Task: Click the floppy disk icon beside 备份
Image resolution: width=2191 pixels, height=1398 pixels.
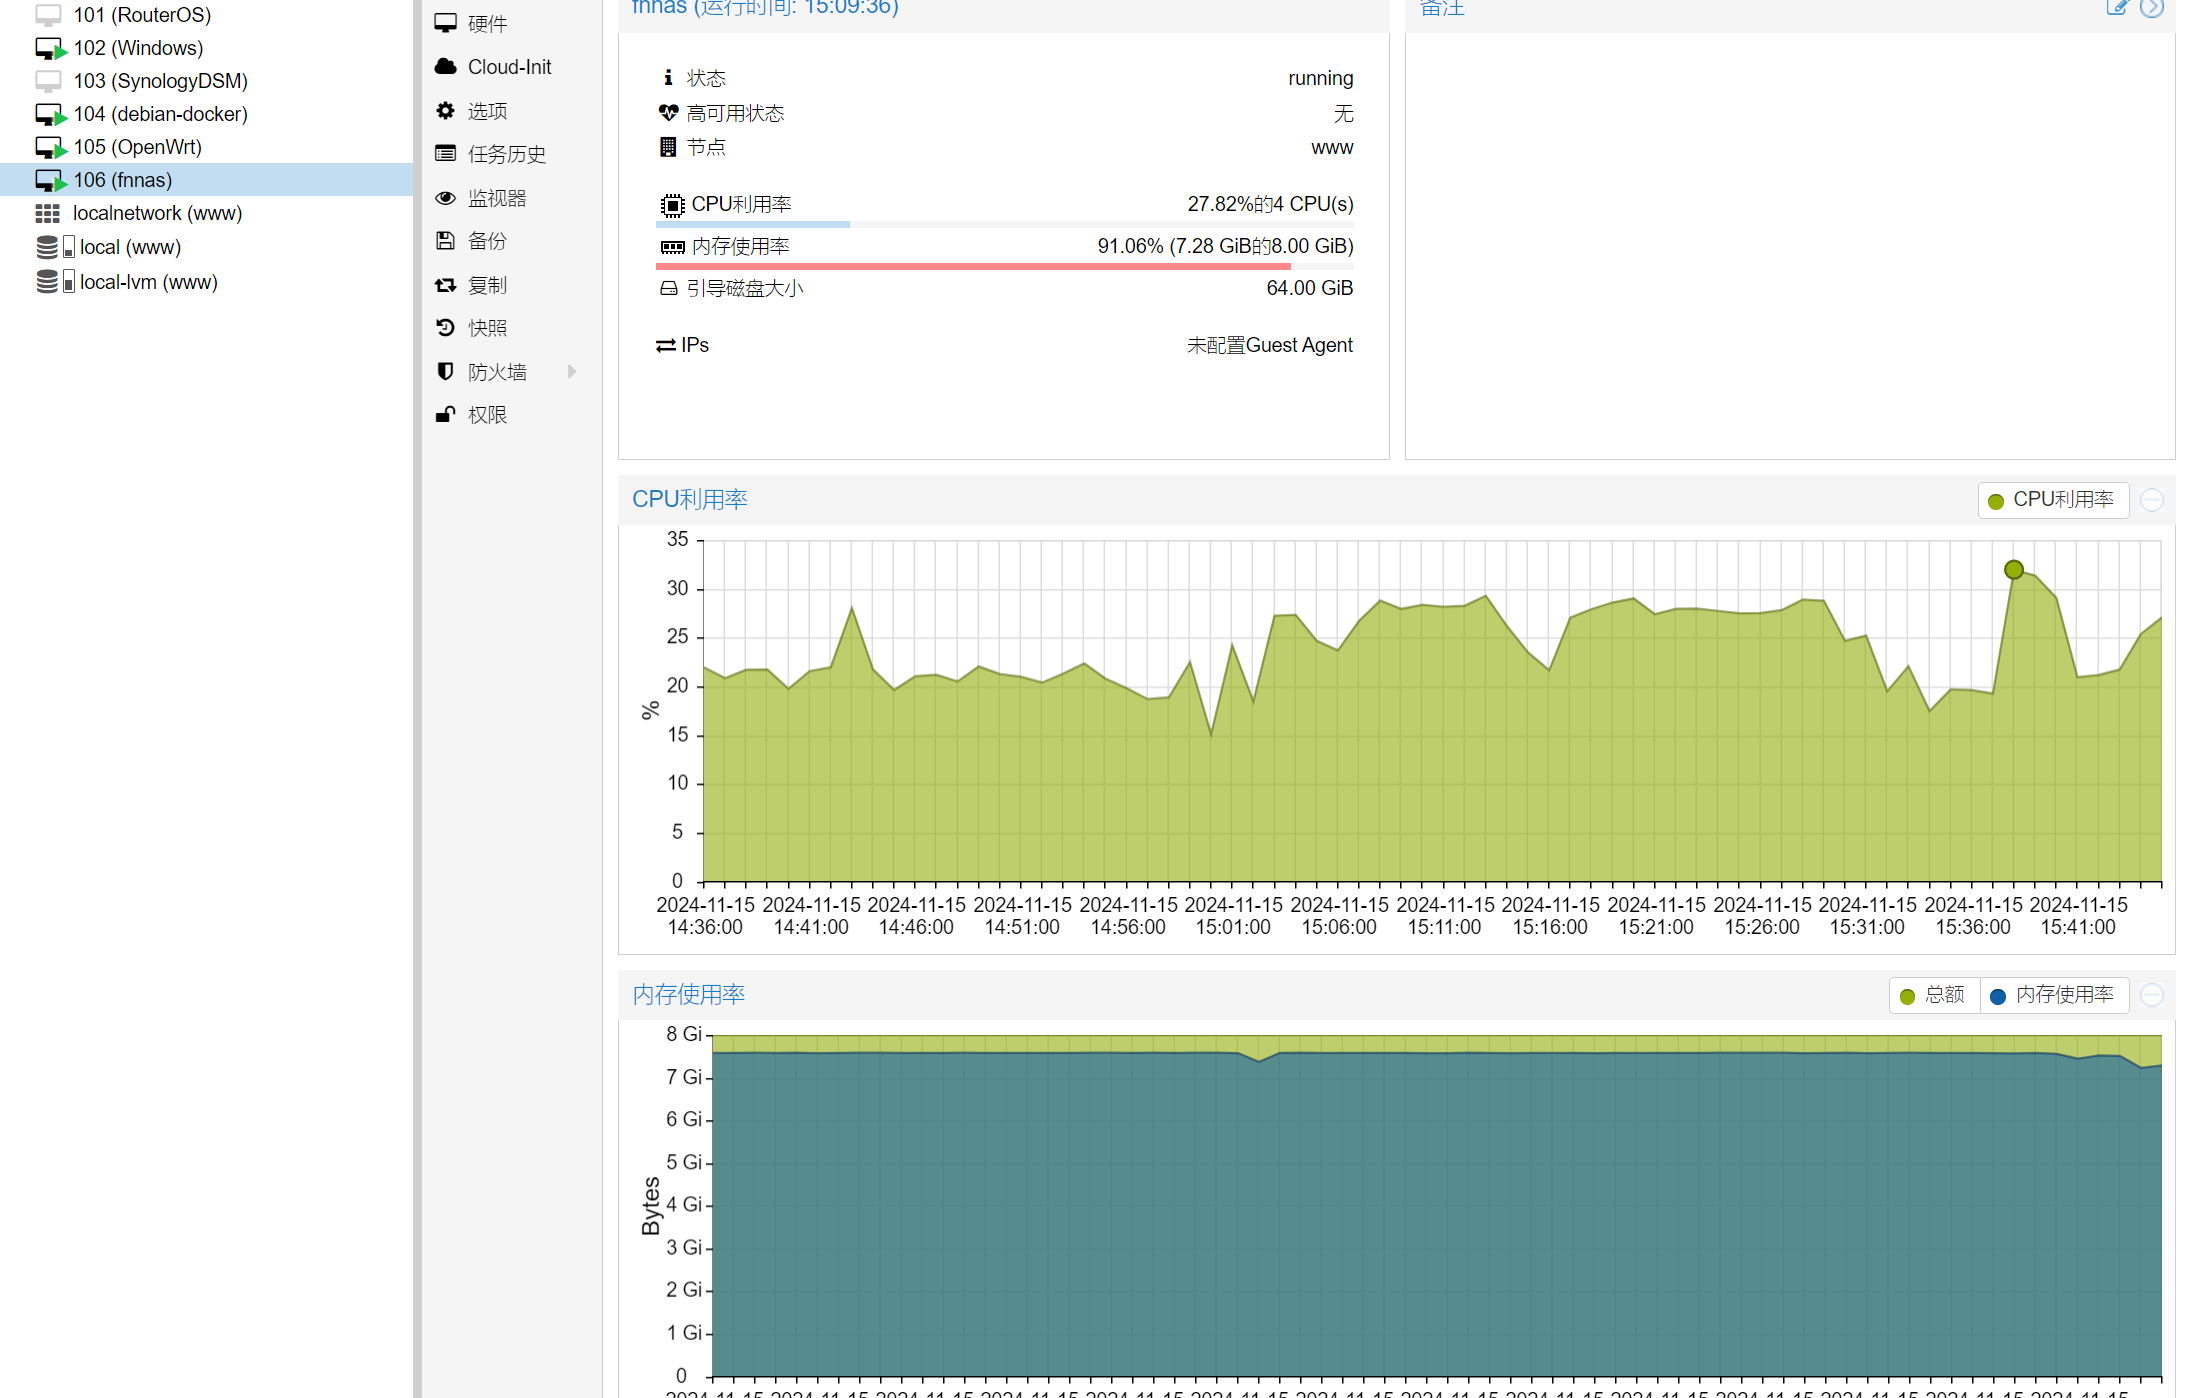Action: (445, 241)
